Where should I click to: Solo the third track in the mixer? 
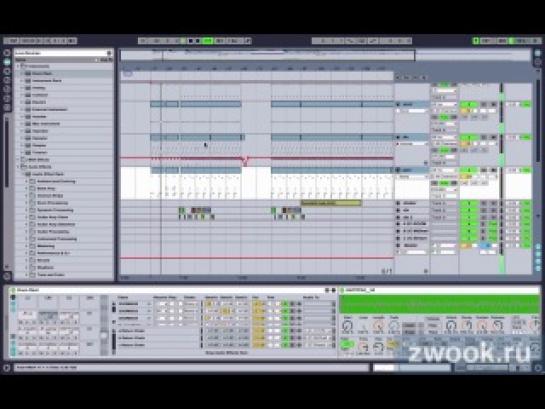click(x=484, y=170)
